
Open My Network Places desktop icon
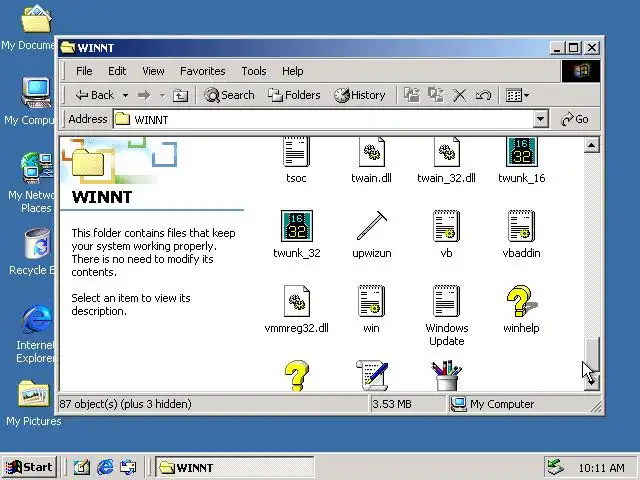coord(37,168)
